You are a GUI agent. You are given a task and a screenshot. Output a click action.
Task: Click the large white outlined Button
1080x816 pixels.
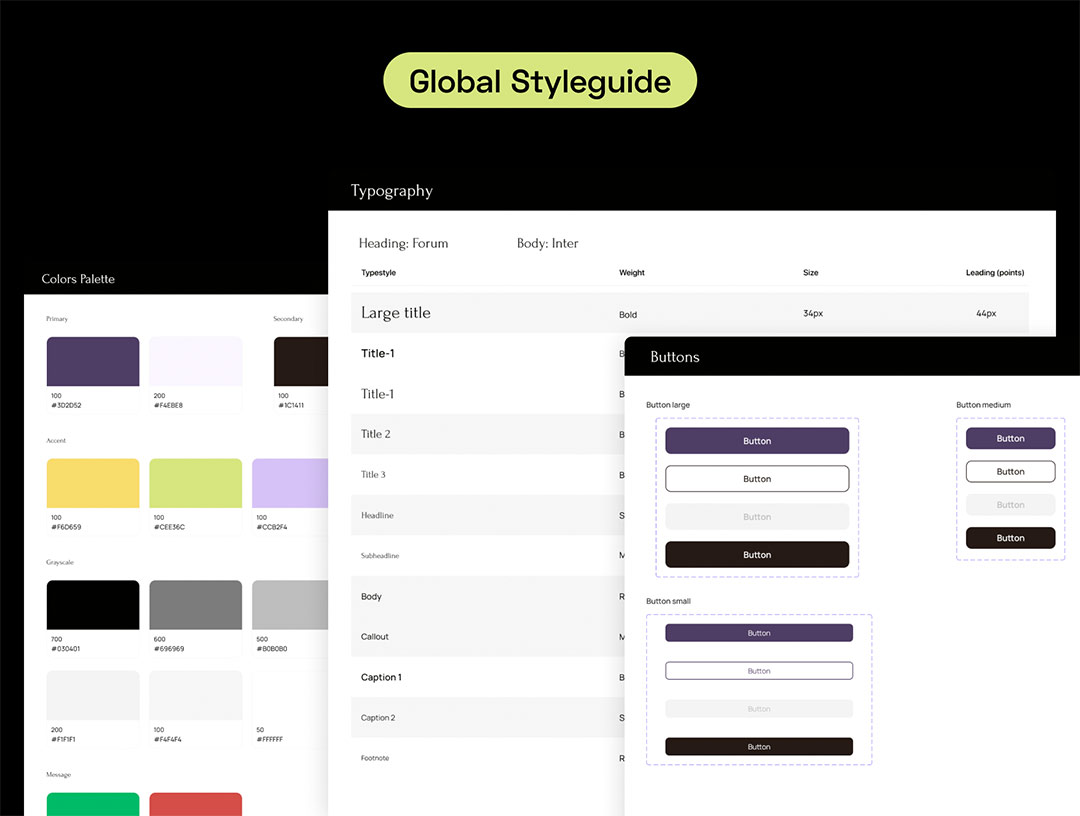coord(757,479)
